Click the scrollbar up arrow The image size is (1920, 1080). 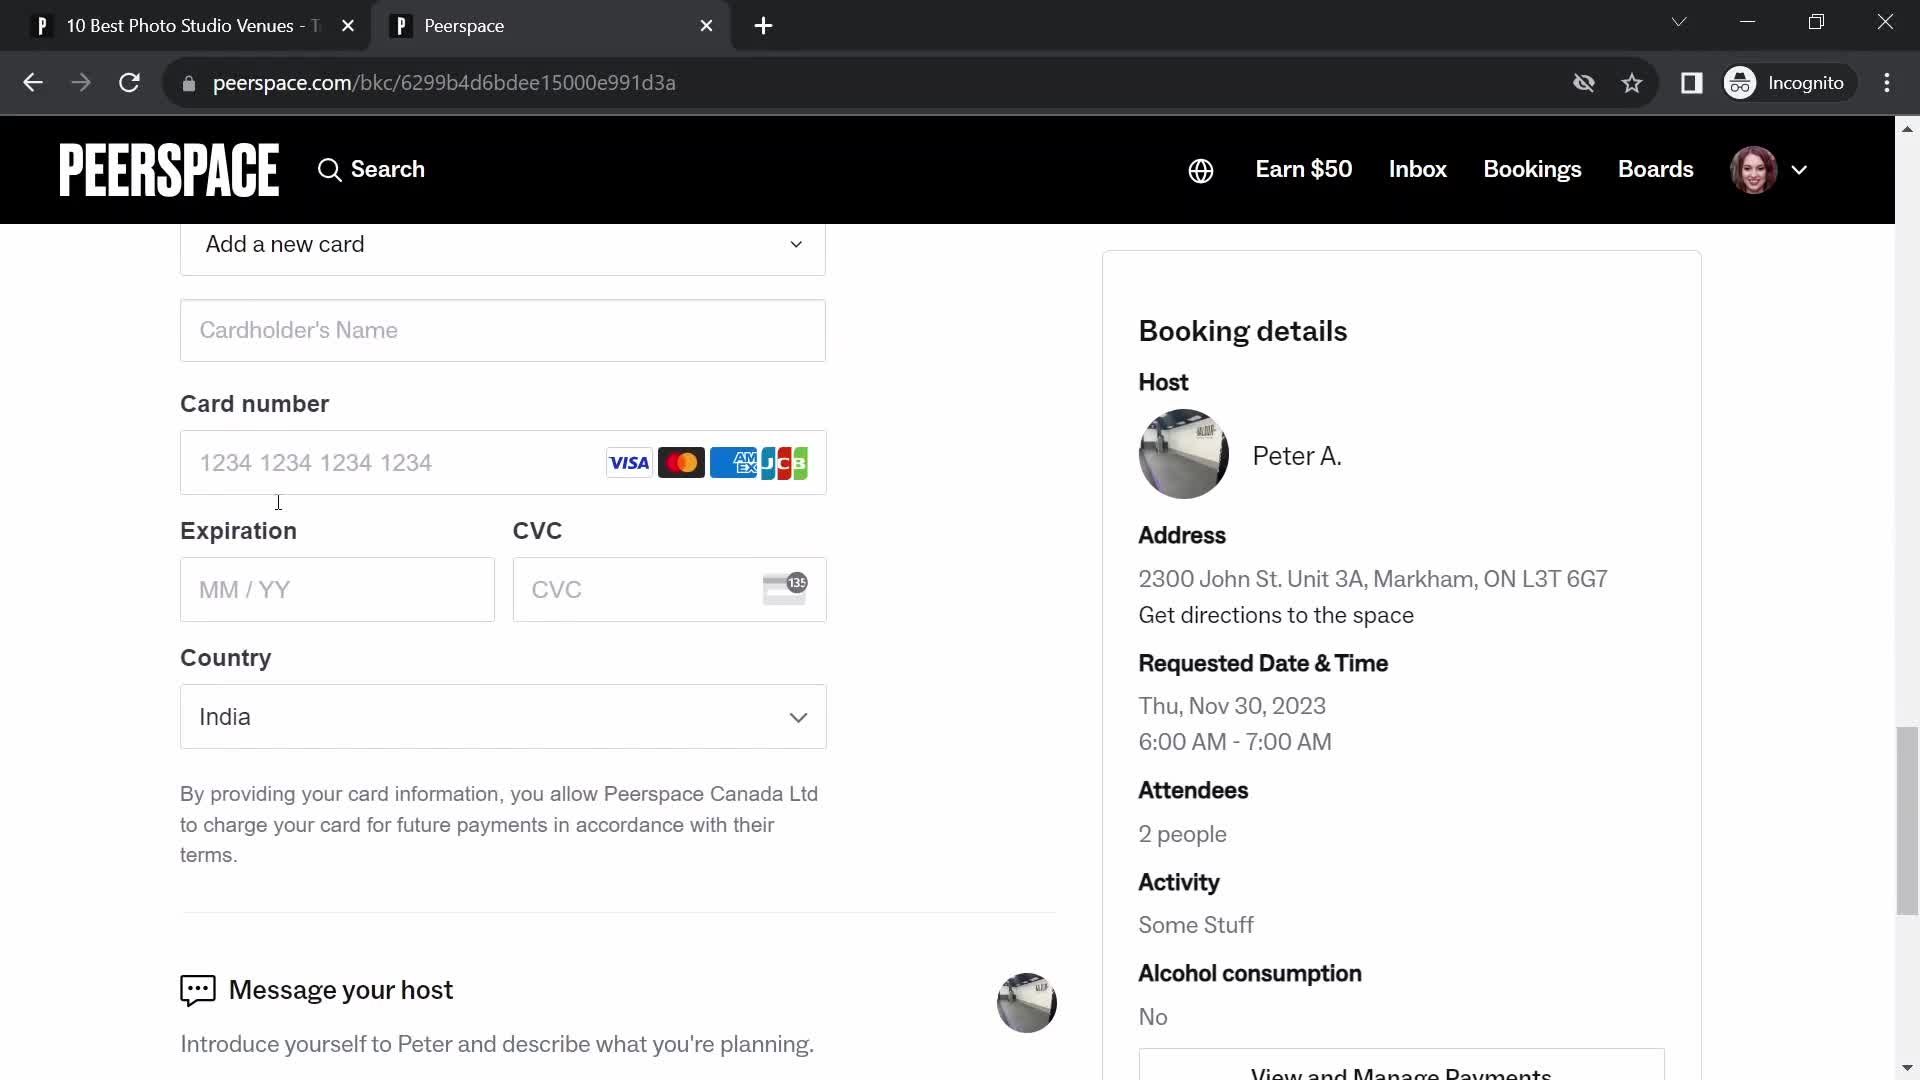[1907, 129]
